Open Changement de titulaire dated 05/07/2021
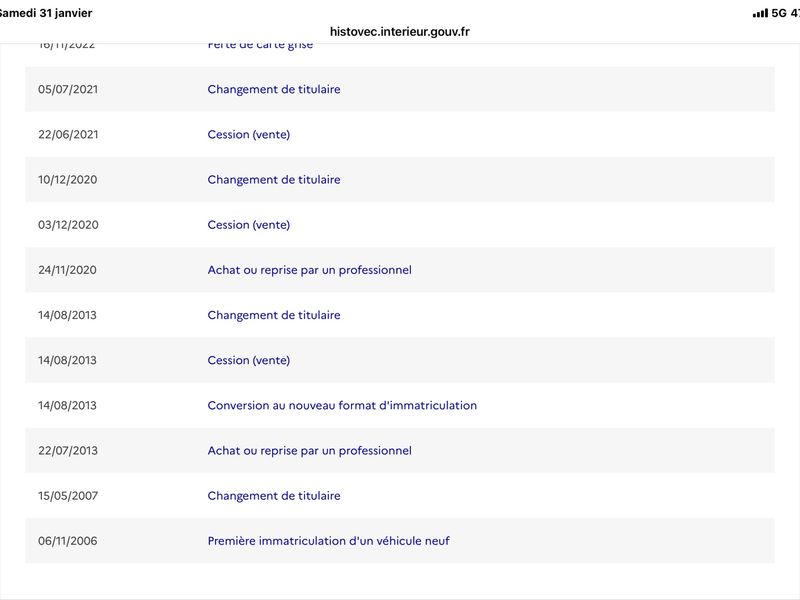The image size is (800, 600). (x=274, y=89)
